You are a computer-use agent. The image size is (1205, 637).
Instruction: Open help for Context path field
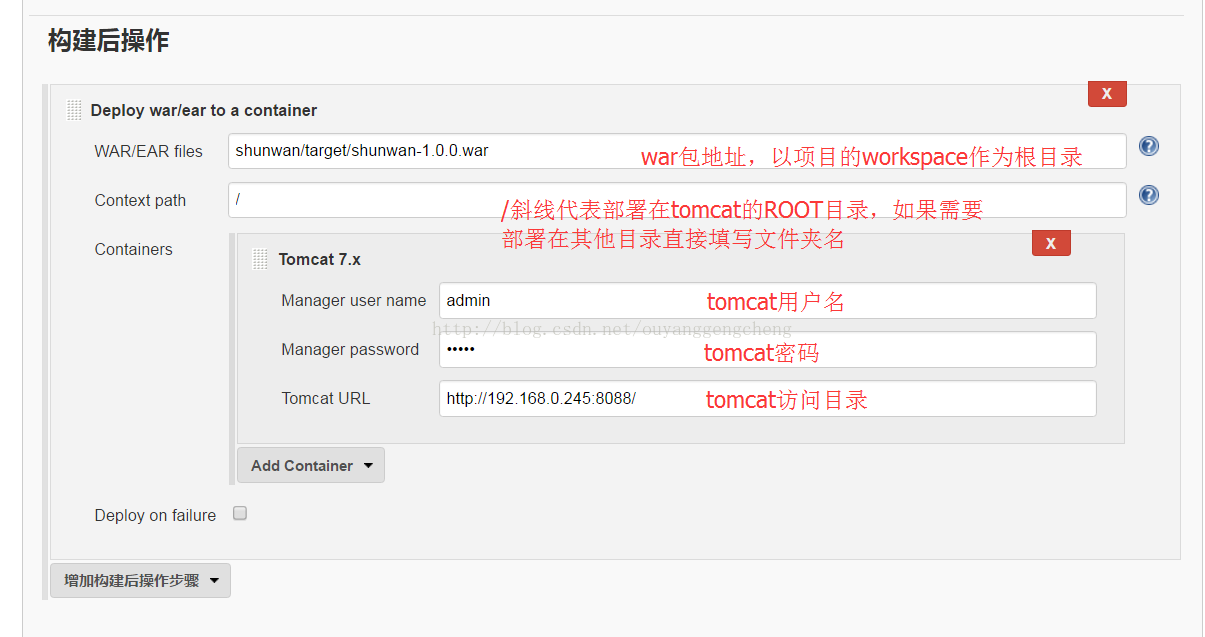(x=1149, y=195)
